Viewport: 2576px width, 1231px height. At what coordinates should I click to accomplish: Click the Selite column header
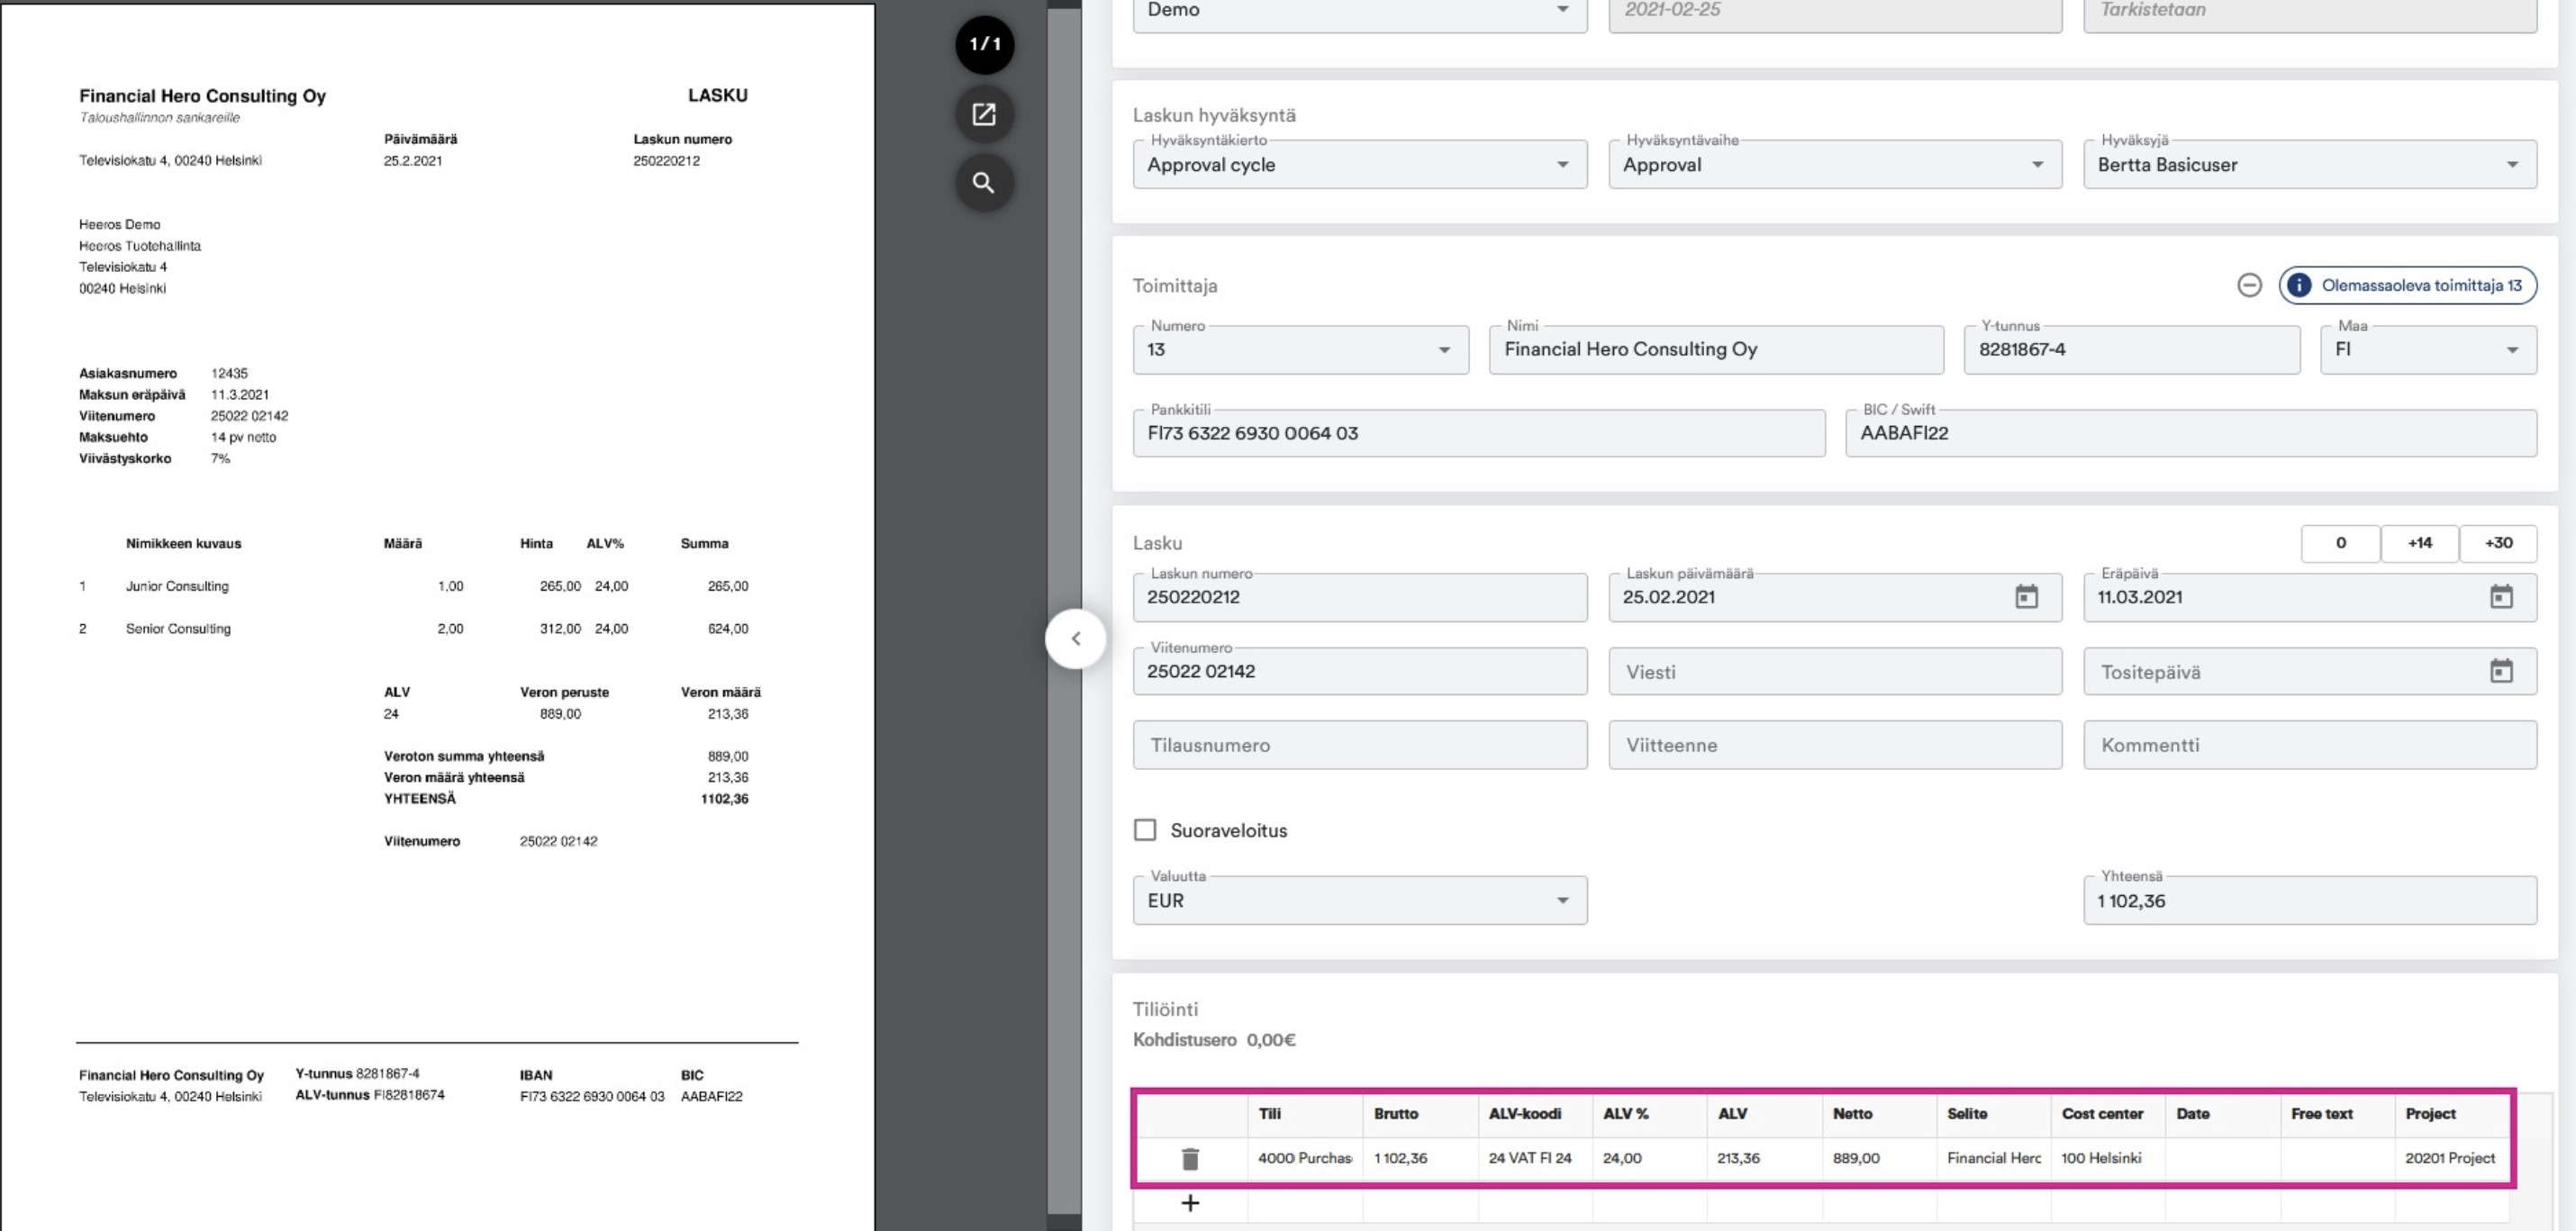(x=1993, y=1114)
